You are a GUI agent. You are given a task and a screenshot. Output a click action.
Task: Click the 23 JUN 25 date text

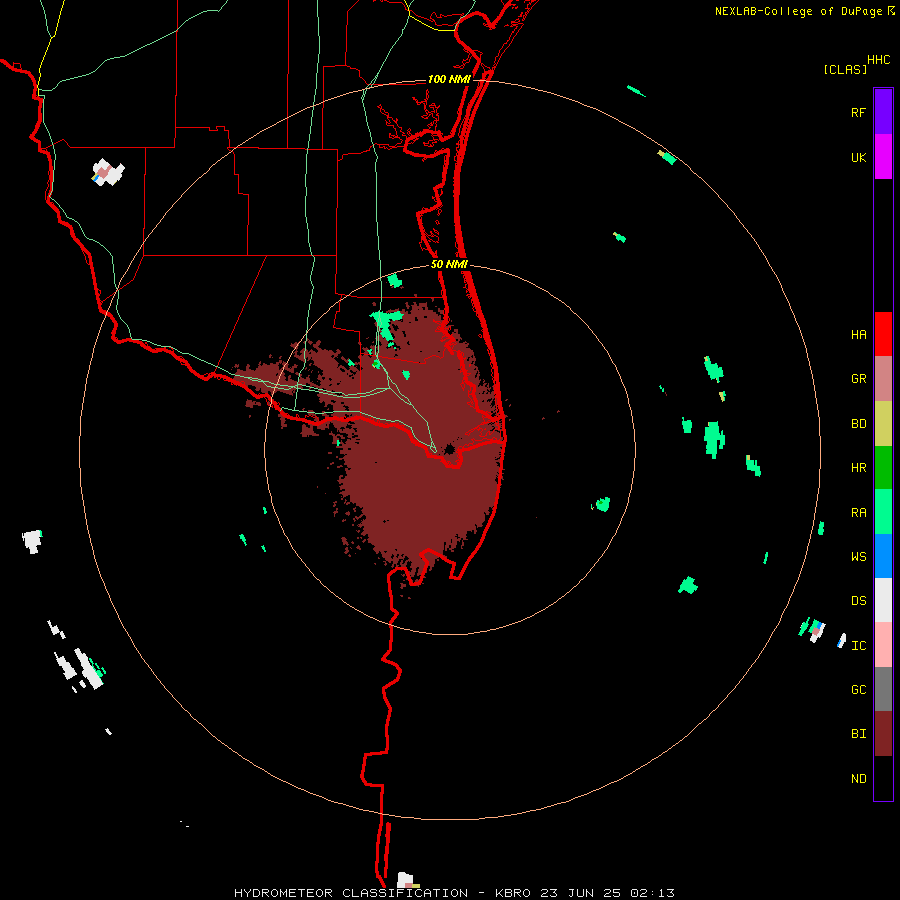[x=580, y=893]
